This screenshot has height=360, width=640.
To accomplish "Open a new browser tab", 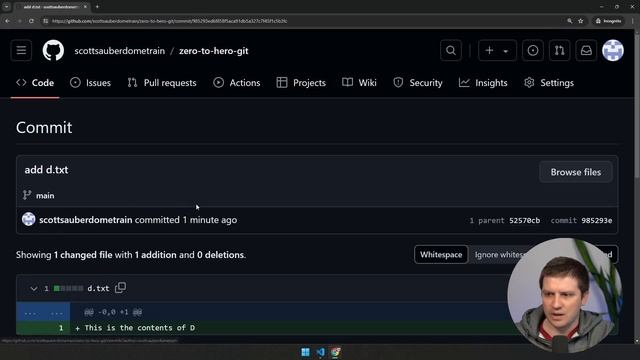I will coord(97,7).
